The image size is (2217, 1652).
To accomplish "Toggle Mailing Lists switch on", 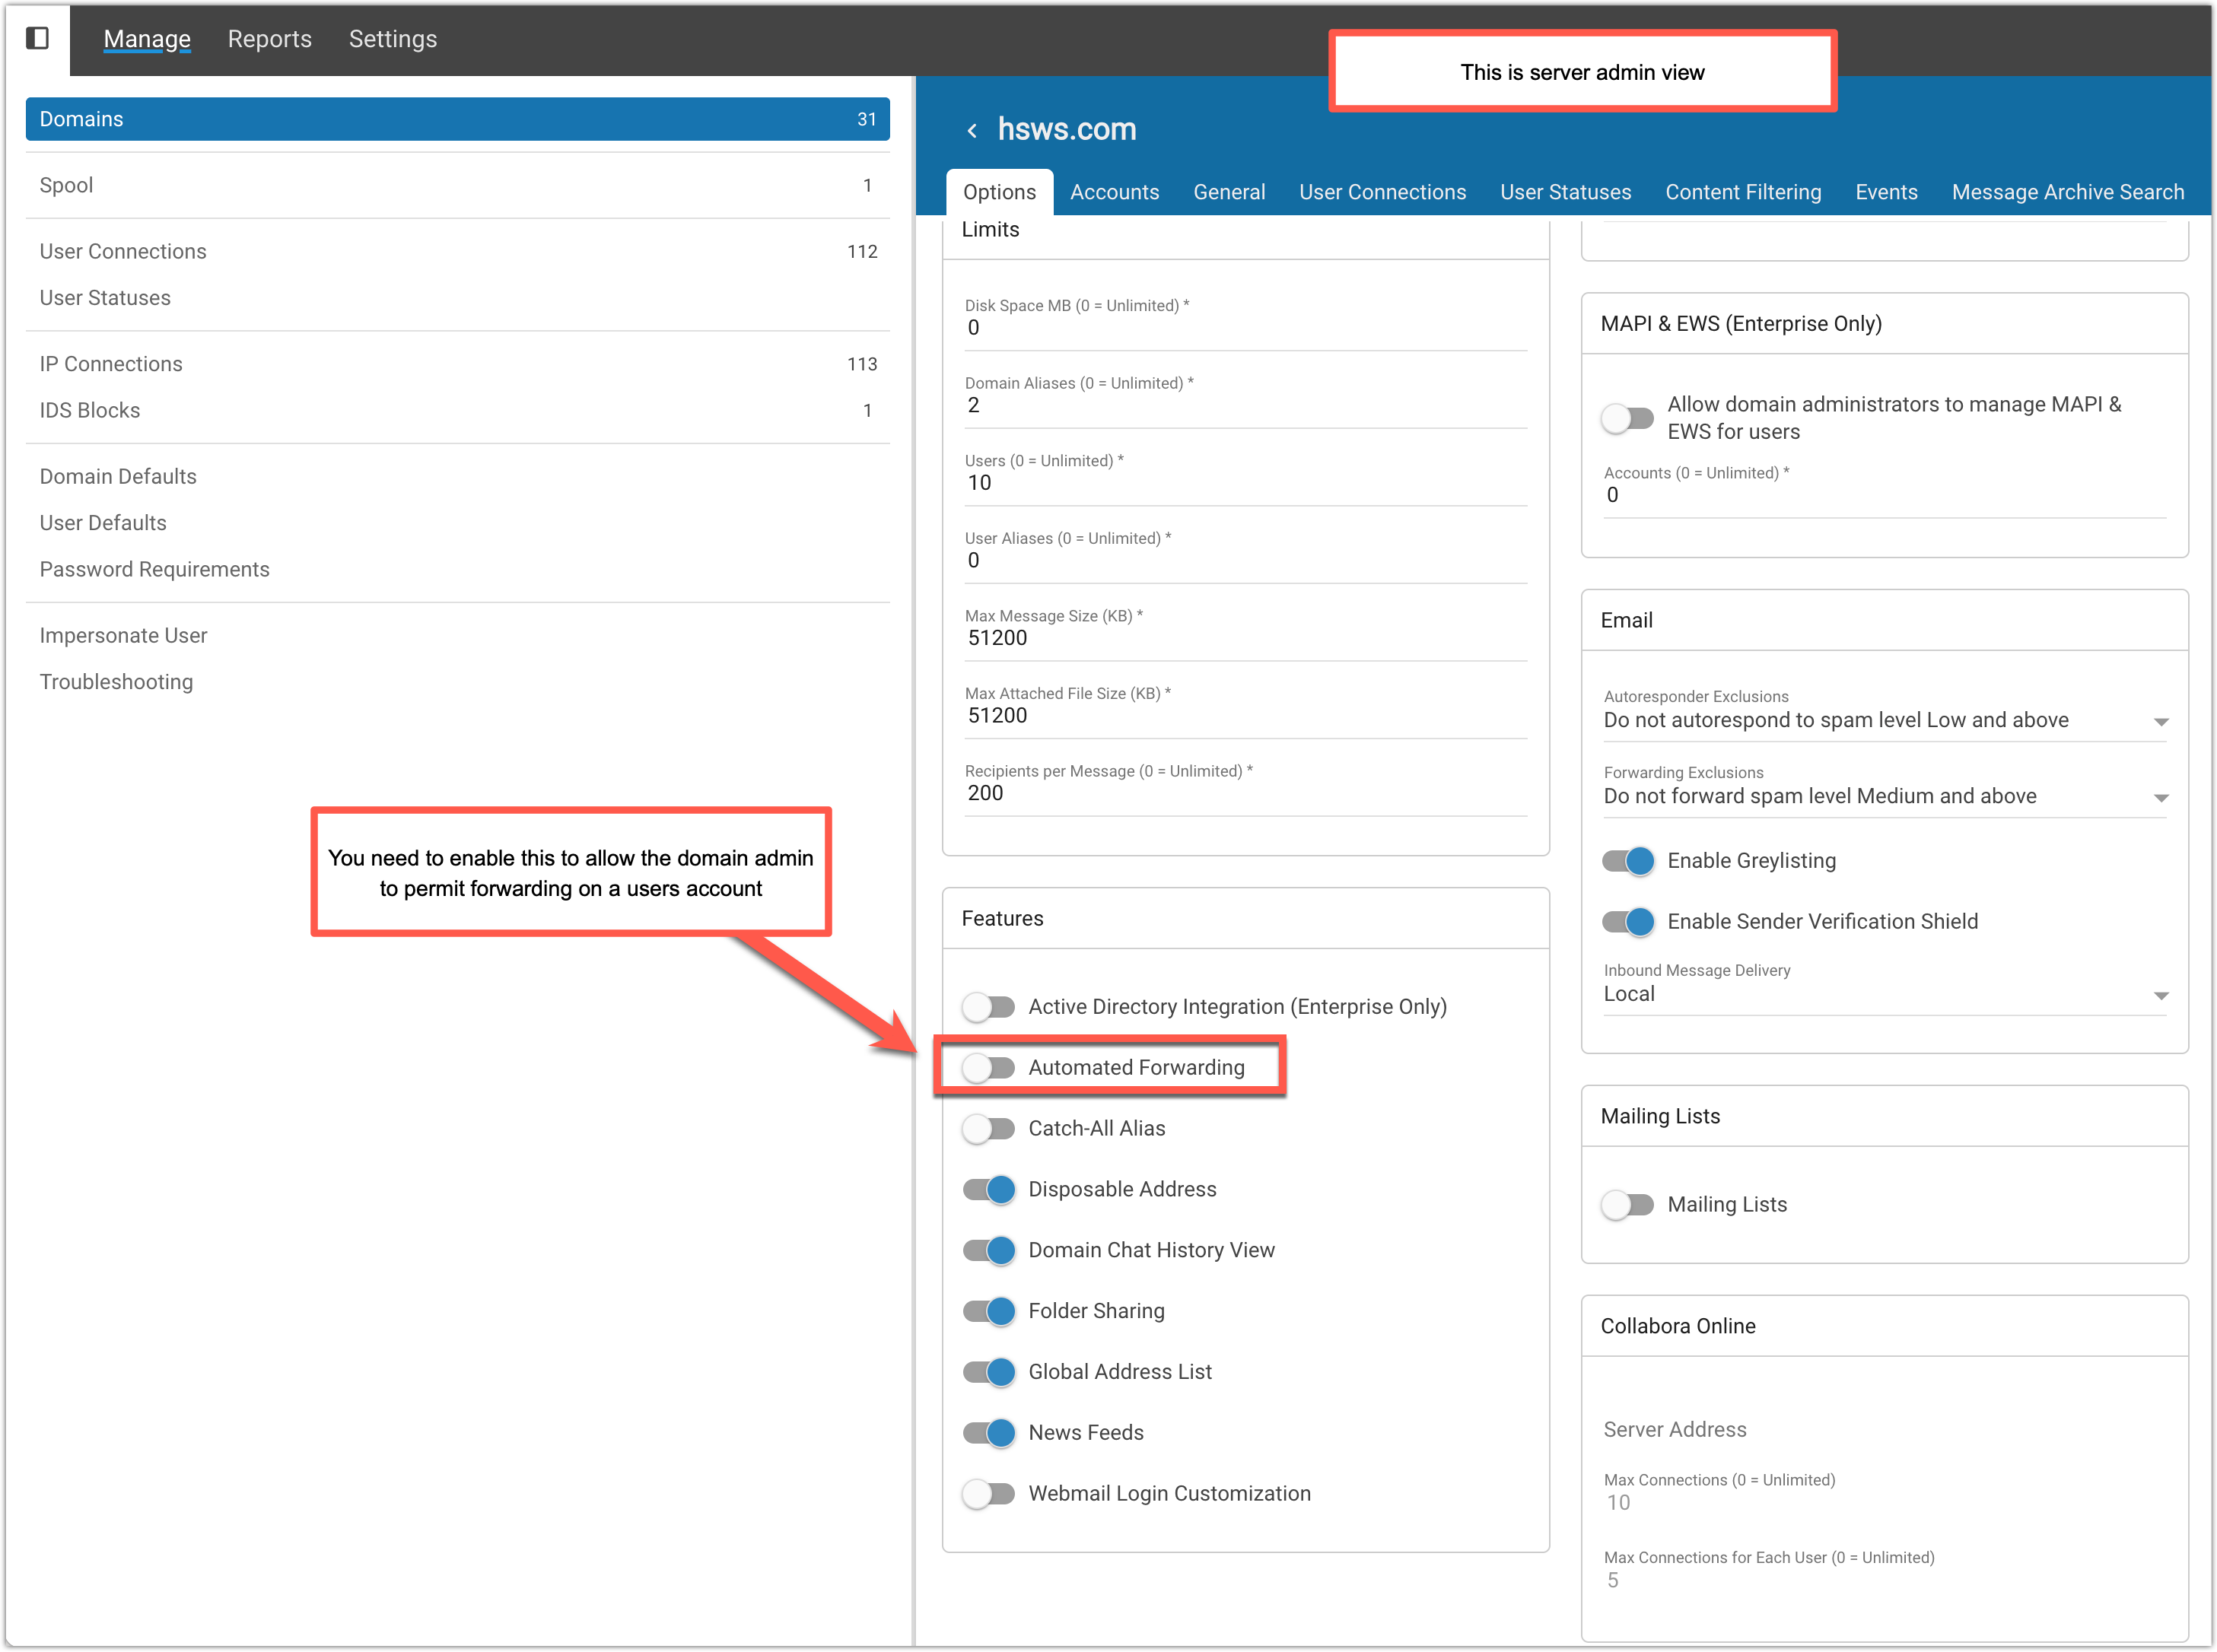I will tap(1627, 1204).
